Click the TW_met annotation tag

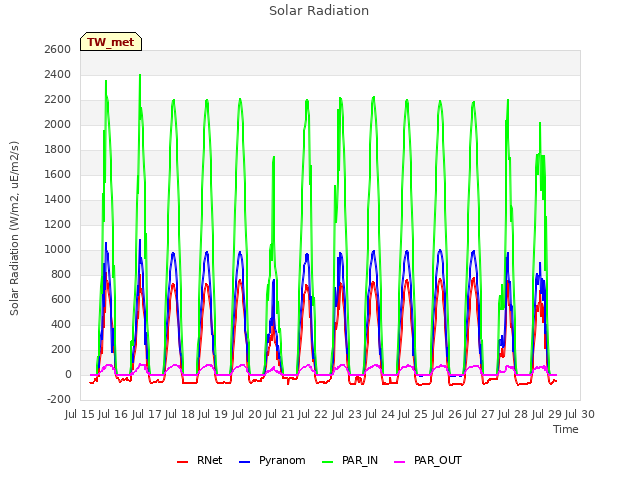(111, 42)
